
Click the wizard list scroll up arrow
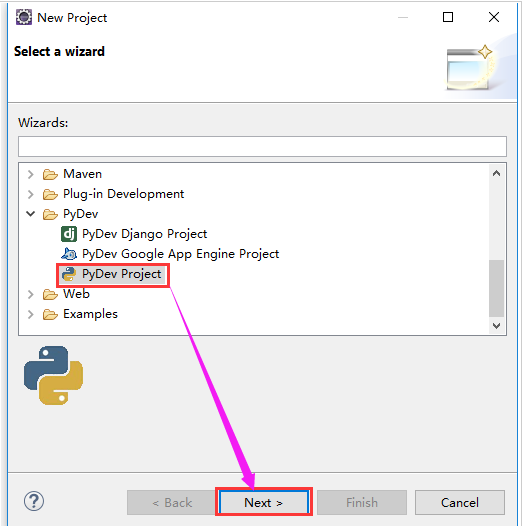click(x=497, y=173)
